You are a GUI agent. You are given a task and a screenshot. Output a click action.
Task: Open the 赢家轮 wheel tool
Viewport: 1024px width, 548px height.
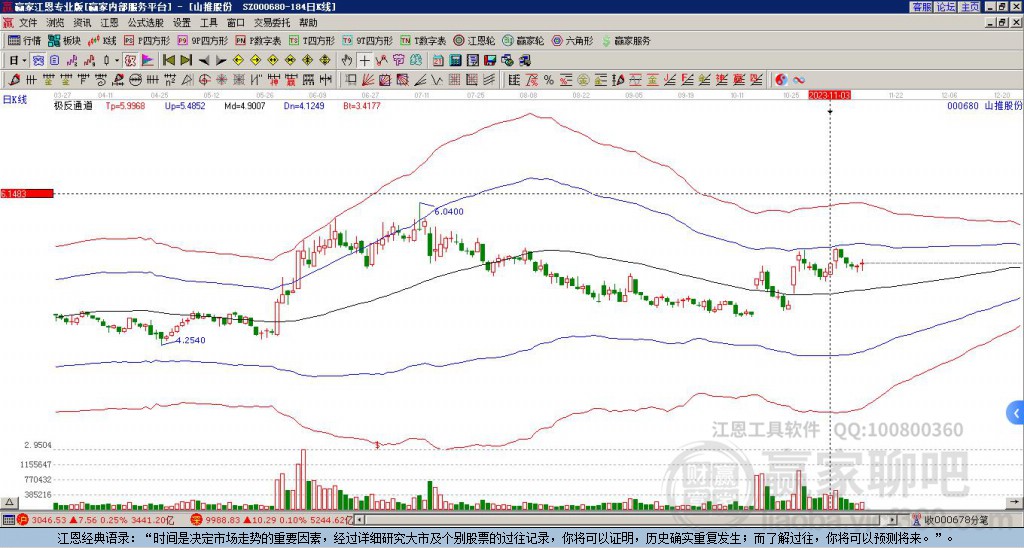pyautogui.click(x=523, y=40)
